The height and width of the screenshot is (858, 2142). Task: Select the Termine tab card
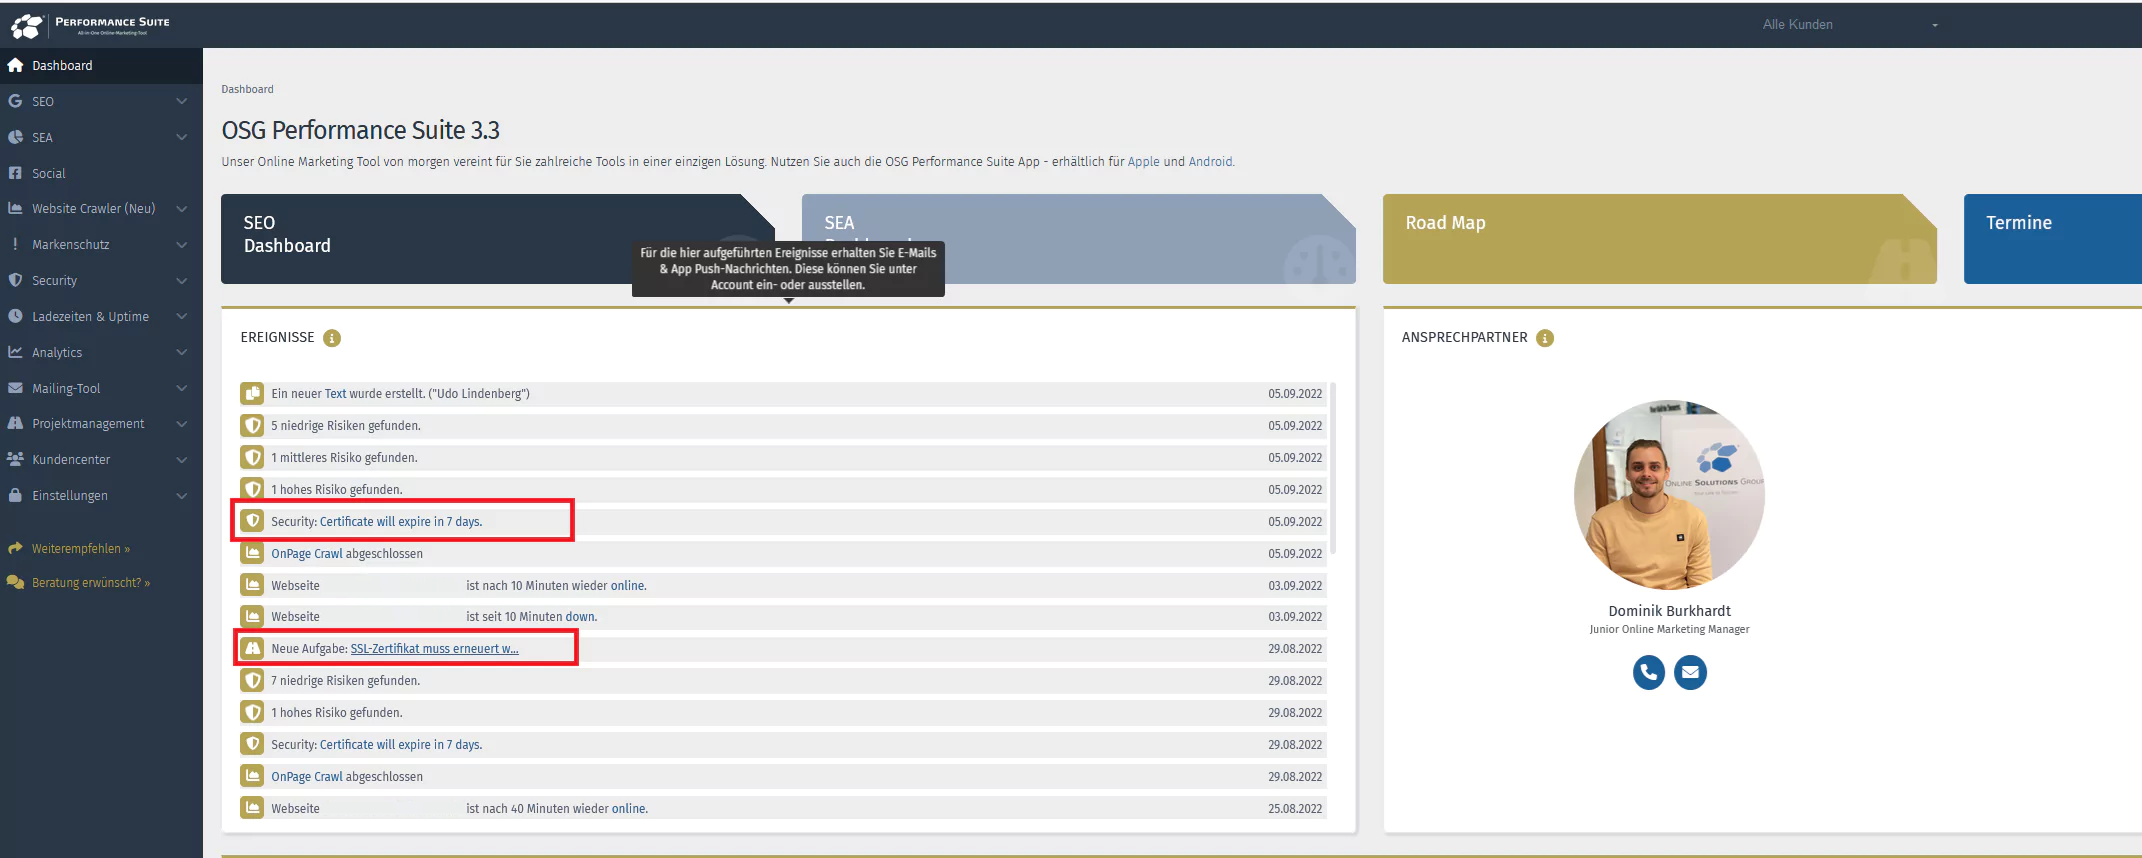point(2053,239)
